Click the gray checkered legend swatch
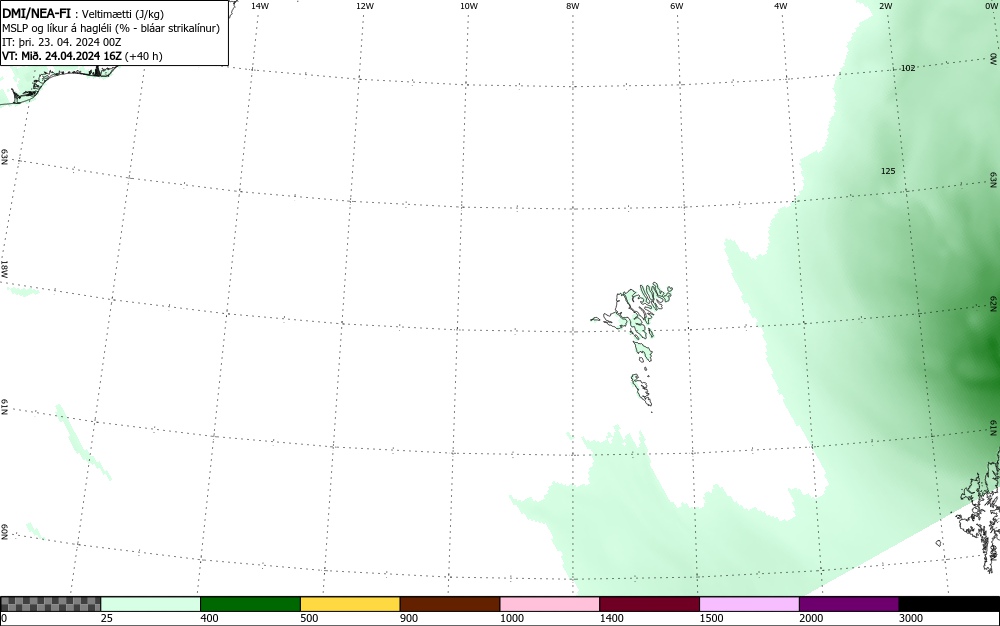Screen dimensions: 1000x626 tap(50, 604)
